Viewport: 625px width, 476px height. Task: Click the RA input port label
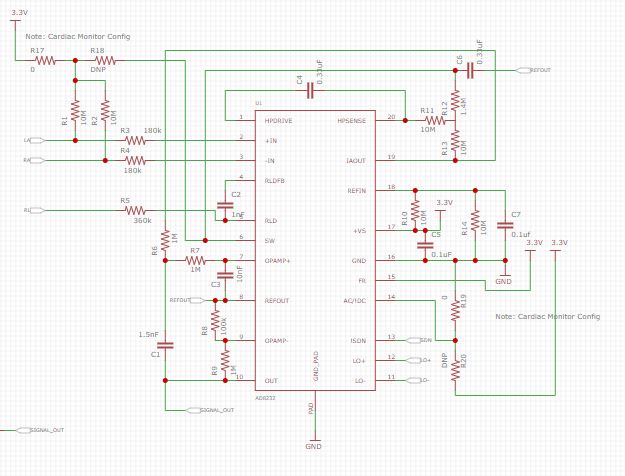click(35, 160)
